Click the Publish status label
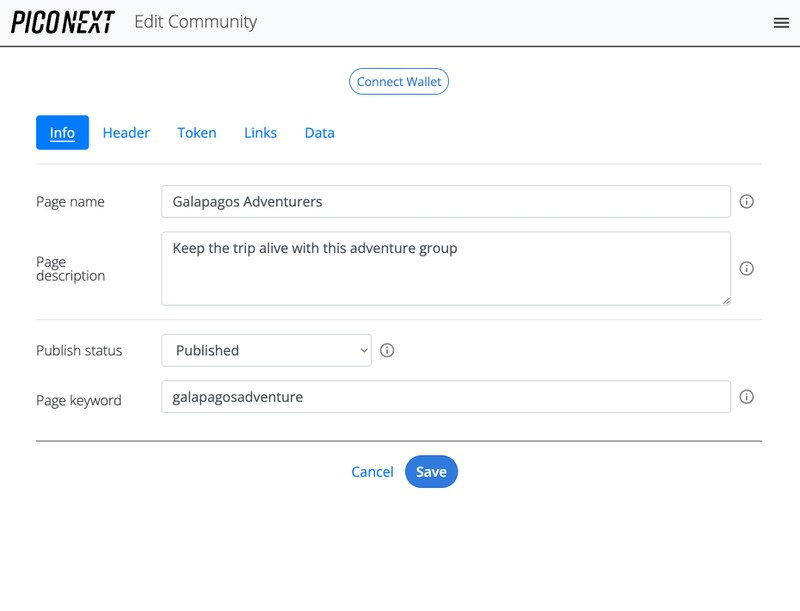This screenshot has width=800, height=611. click(79, 351)
